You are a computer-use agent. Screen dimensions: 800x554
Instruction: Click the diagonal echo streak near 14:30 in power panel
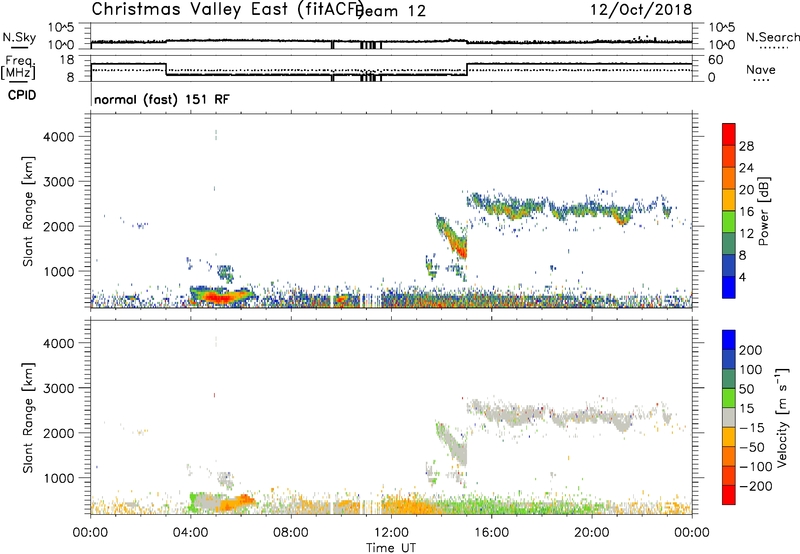point(452,236)
